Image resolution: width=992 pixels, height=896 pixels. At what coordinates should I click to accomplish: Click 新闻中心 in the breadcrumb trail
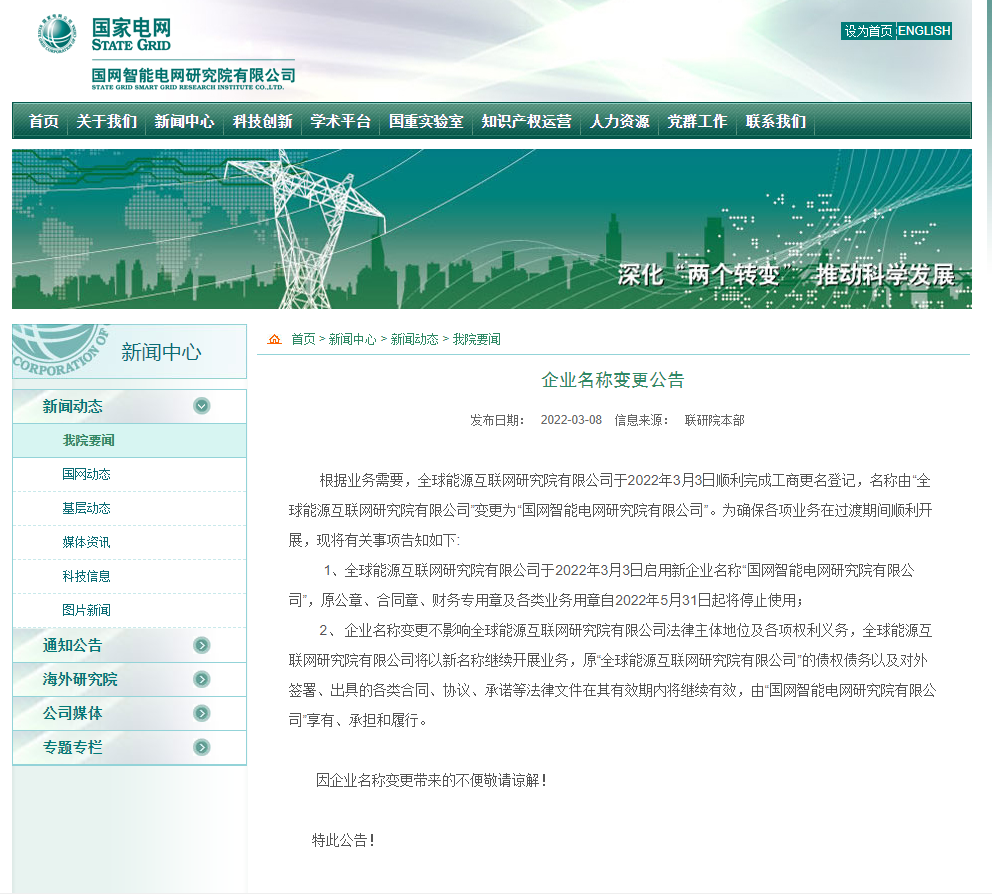352,339
